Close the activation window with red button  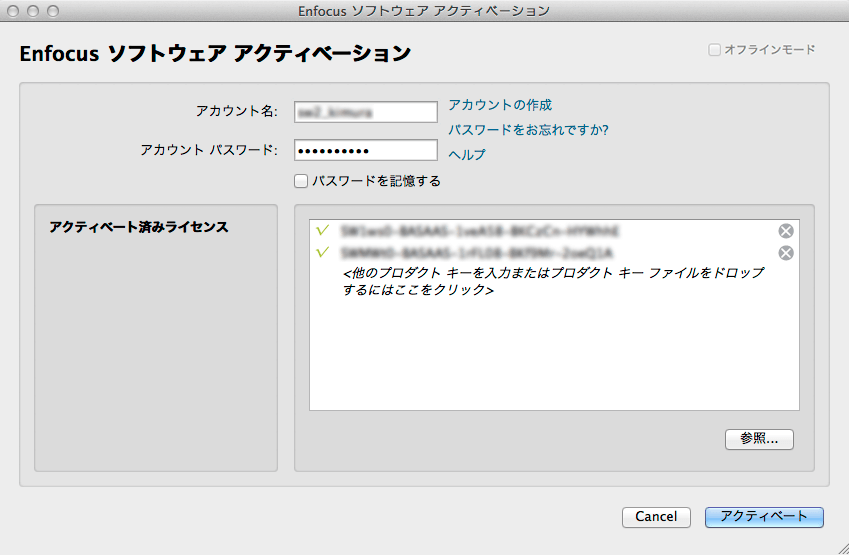coord(13,11)
